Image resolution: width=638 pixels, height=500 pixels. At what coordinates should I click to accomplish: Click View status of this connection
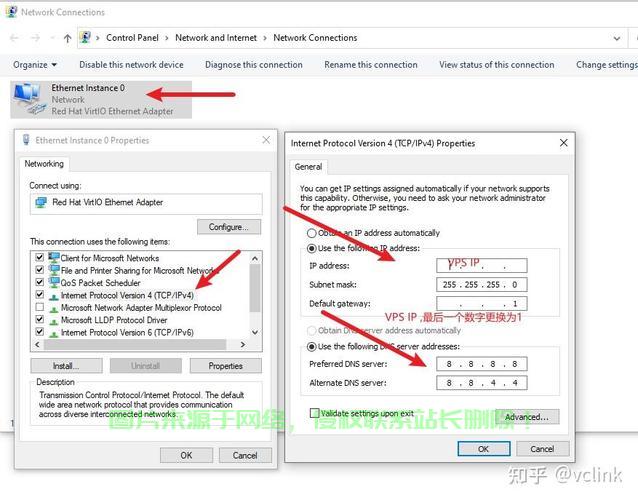pos(496,65)
